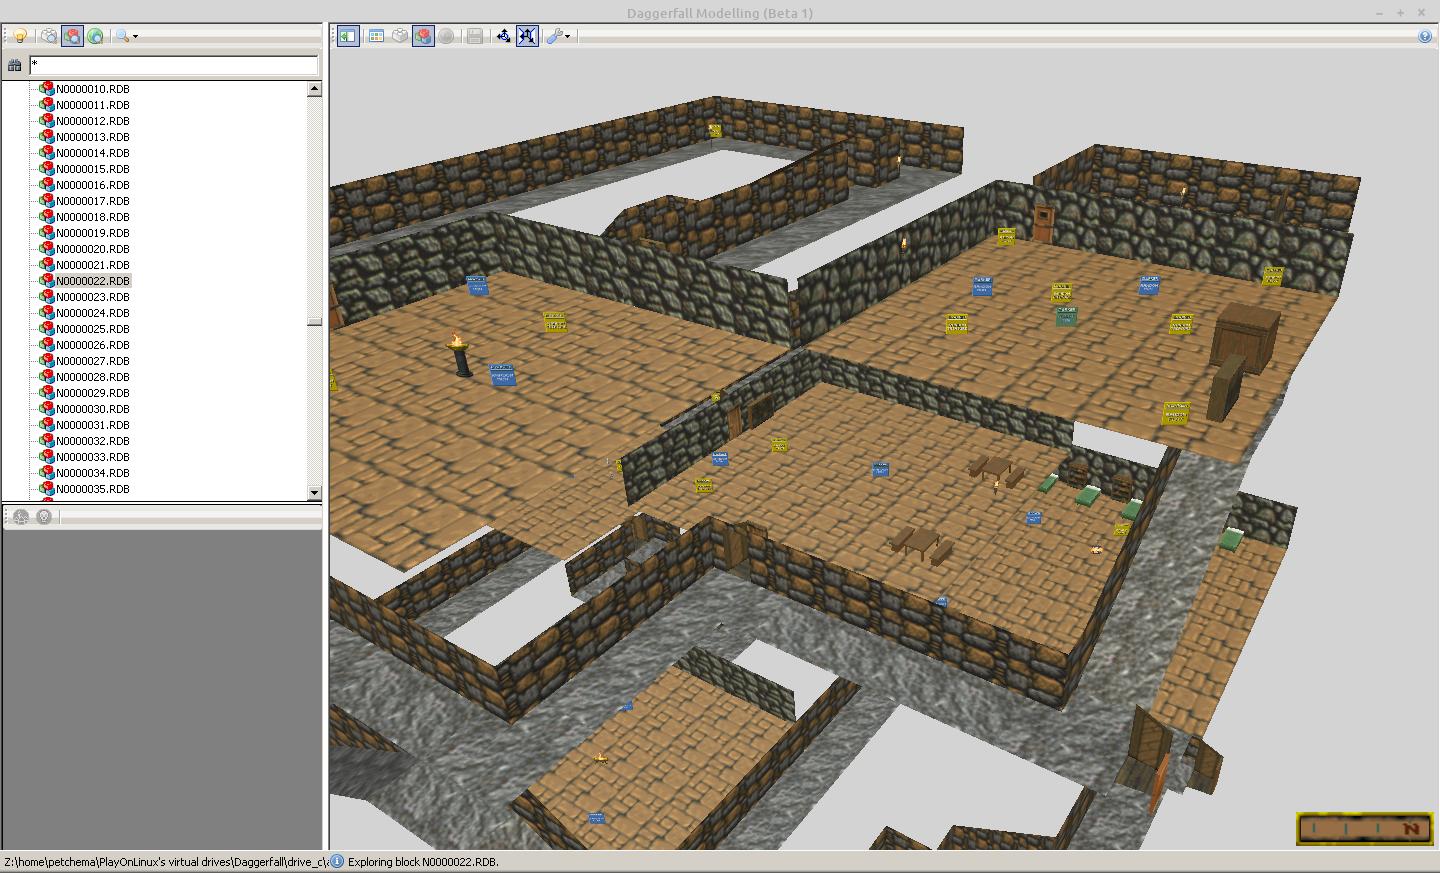Click the disabled climate tree icon in lower panel
The width and height of the screenshot is (1440, 873).
pyautogui.click(x=21, y=517)
